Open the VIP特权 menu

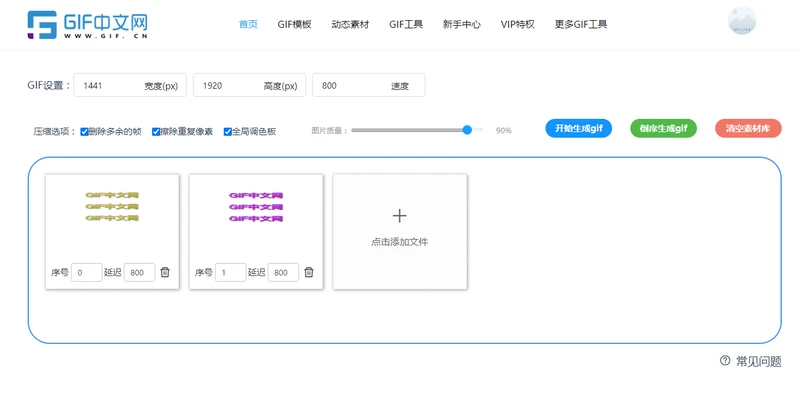pyautogui.click(x=518, y=24)
